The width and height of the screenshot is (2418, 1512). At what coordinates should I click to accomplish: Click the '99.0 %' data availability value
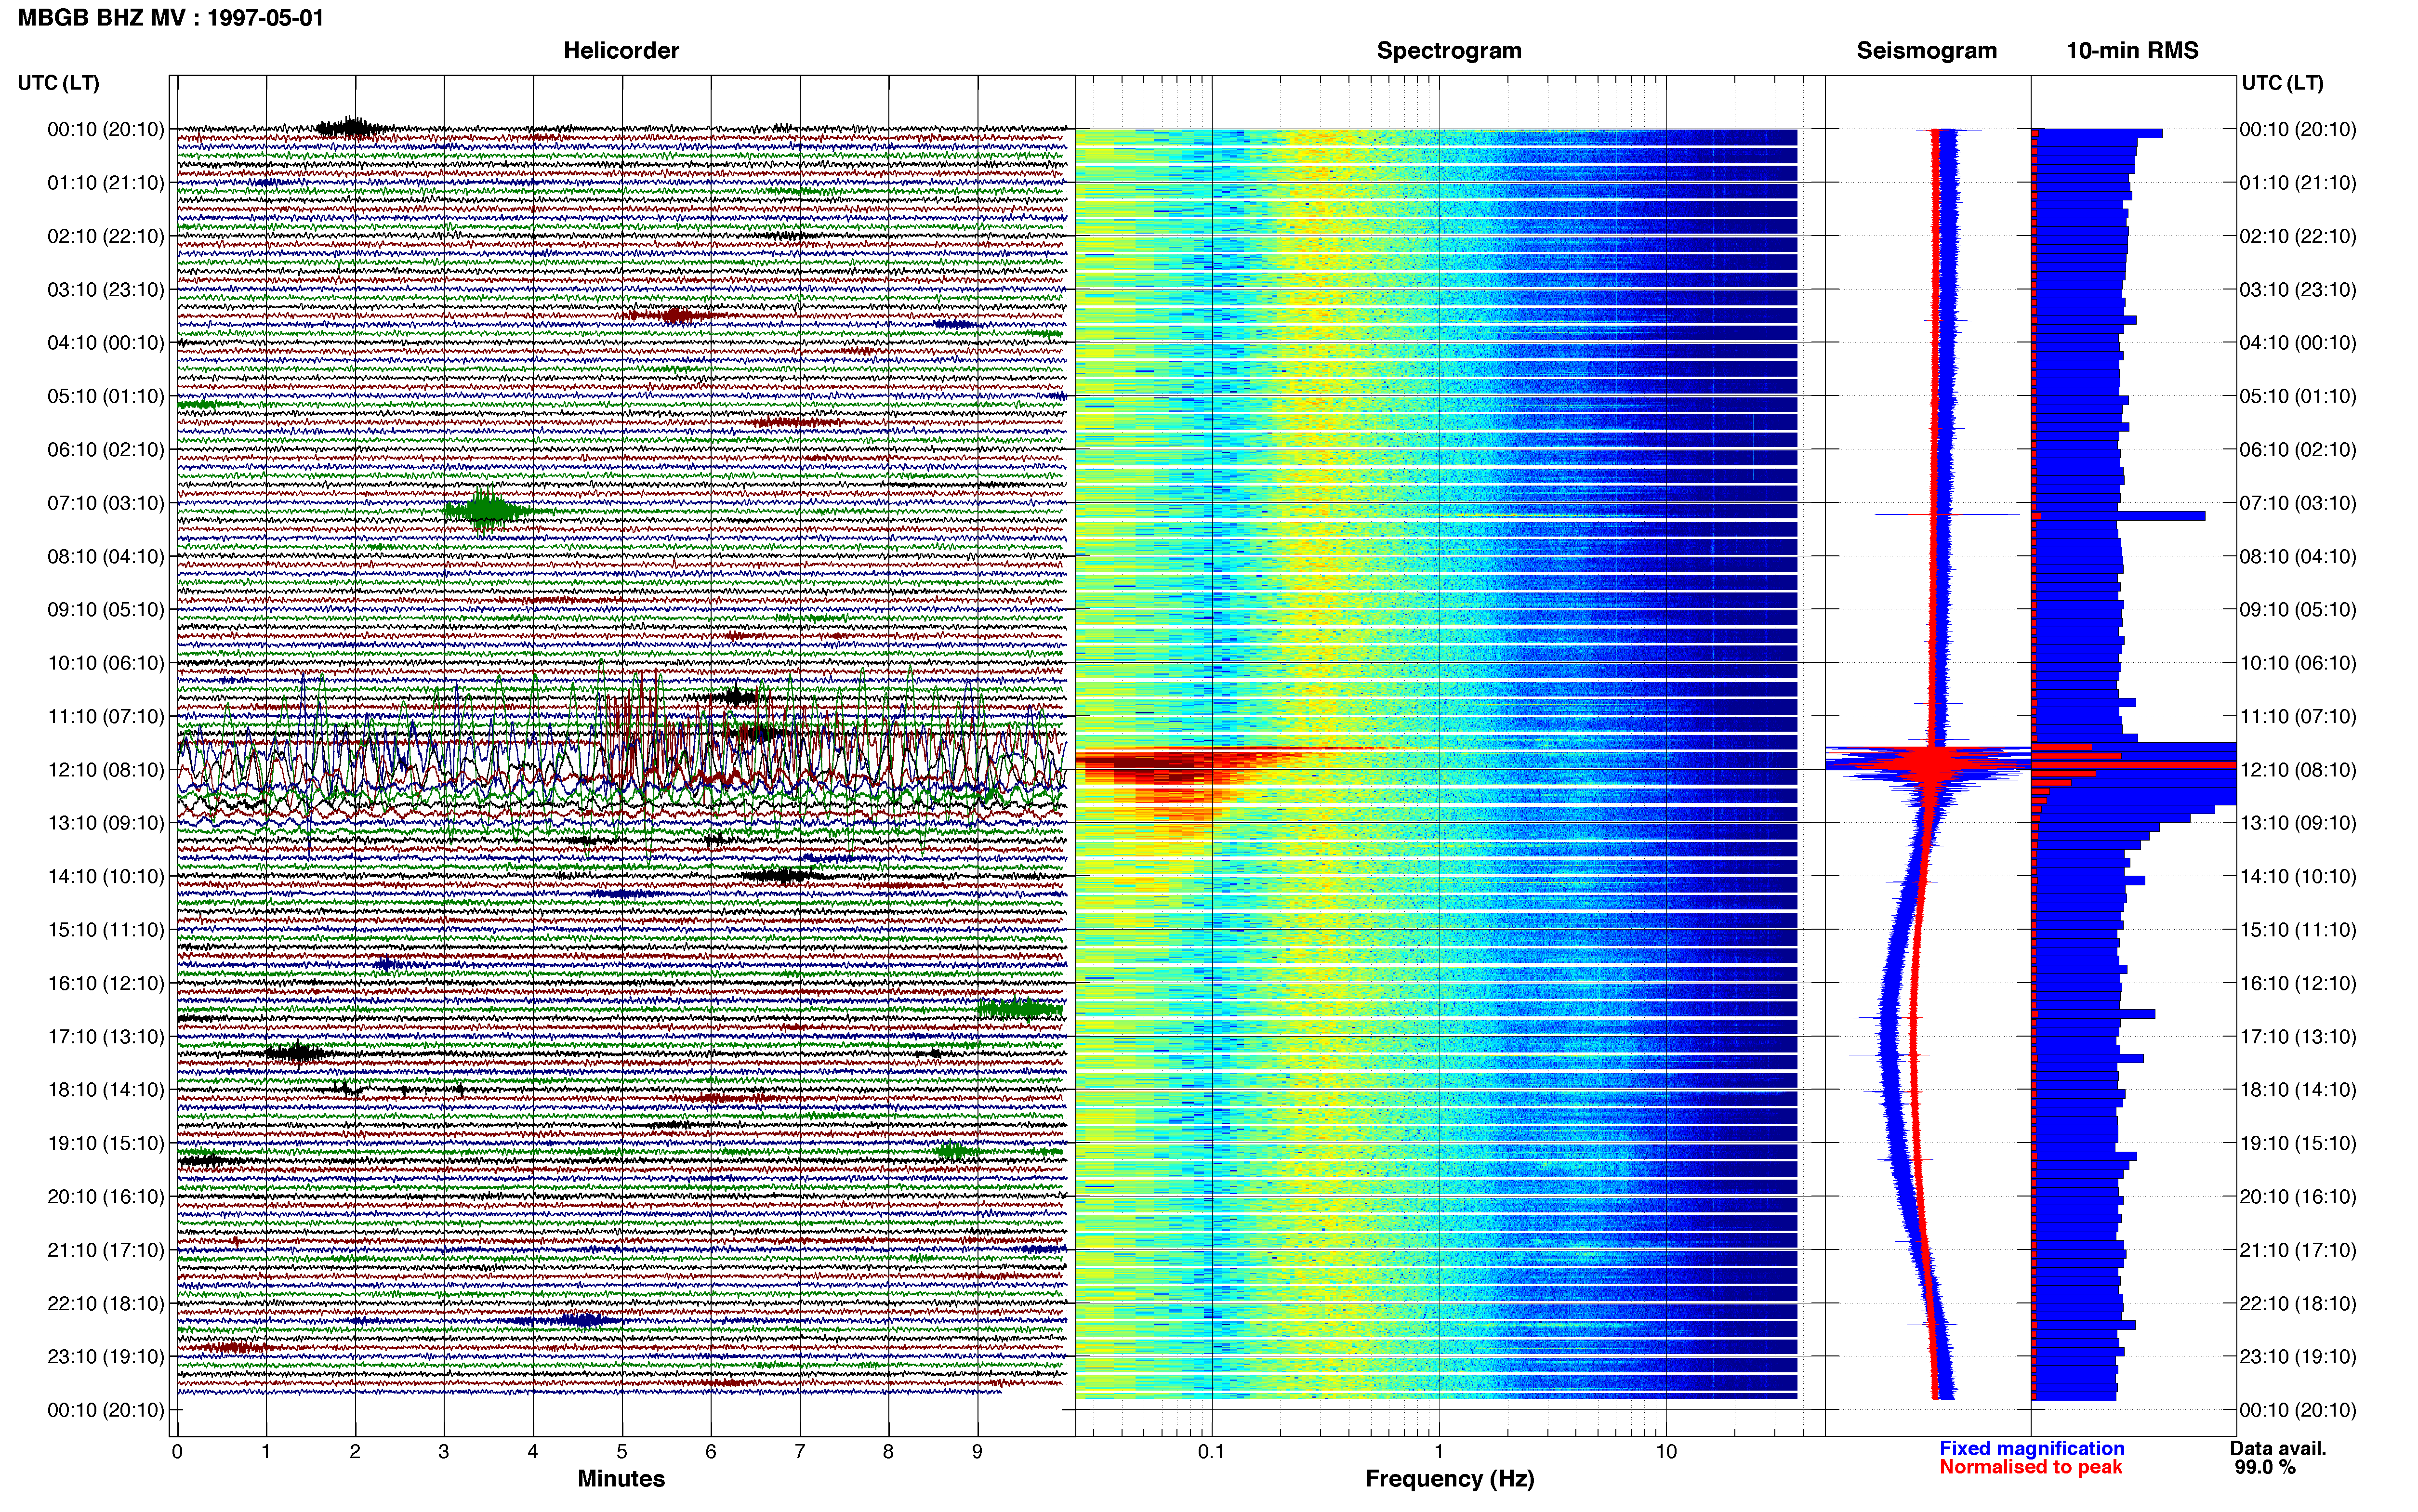pyautogui.click(x=2265, y=1468)
